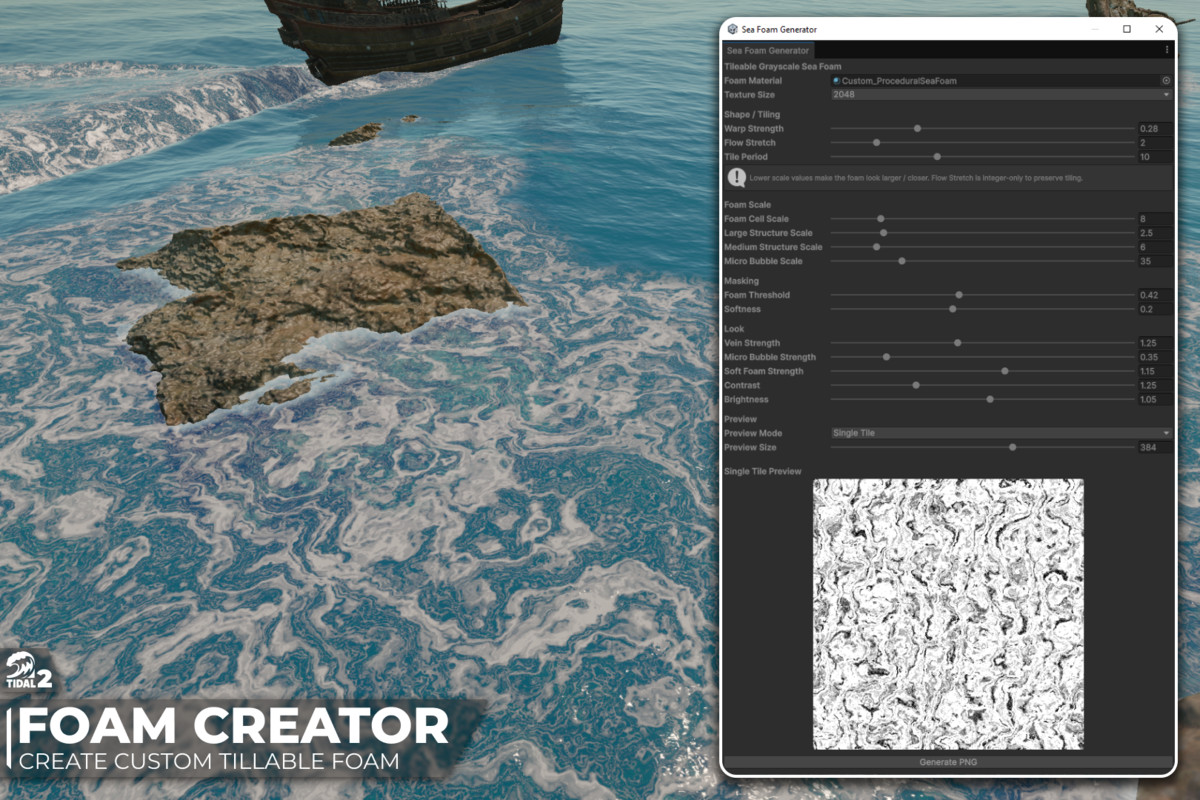The width and height of the screenshot is (1200, 800).
Task: Adjust the Foam Threshold slider
Action: click(982, 295)
